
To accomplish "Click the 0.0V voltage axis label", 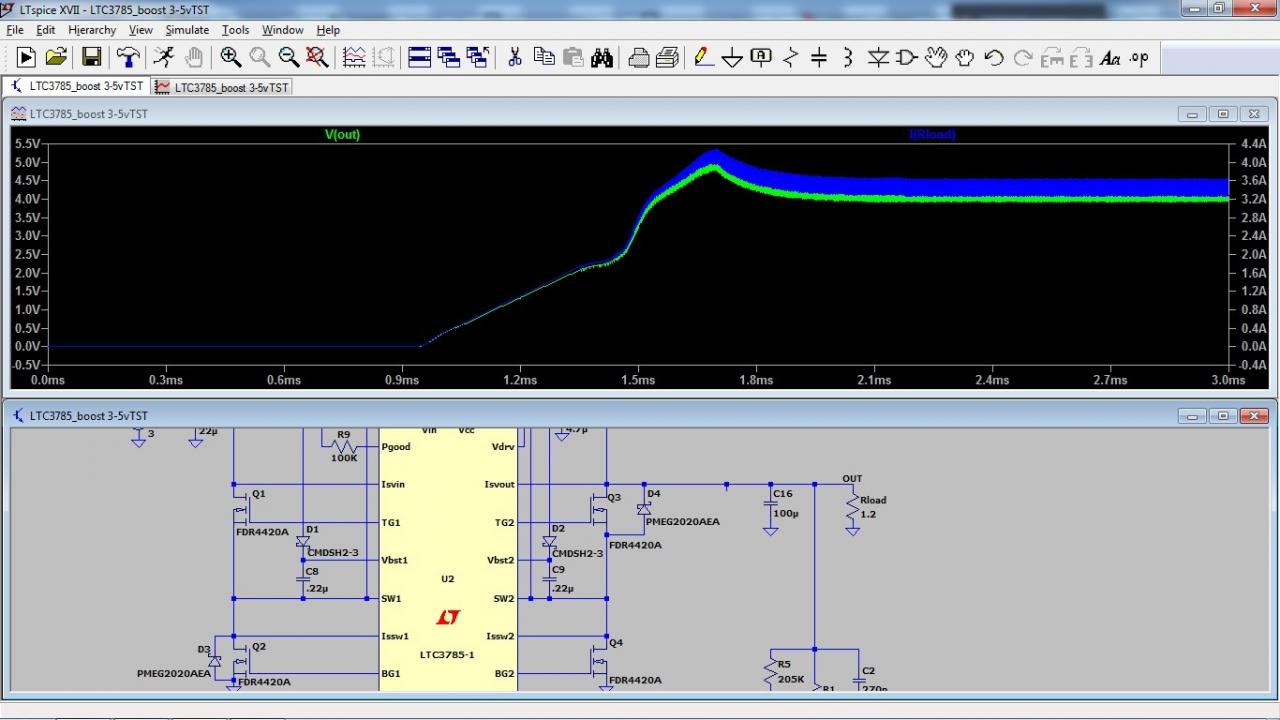I will click(x=27, y=346).
